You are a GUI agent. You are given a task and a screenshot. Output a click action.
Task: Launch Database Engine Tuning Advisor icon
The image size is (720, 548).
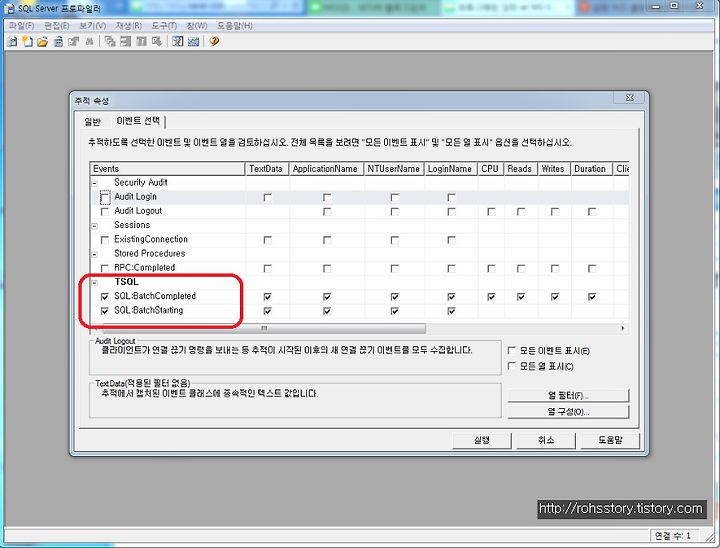click(x=178, y=42)
